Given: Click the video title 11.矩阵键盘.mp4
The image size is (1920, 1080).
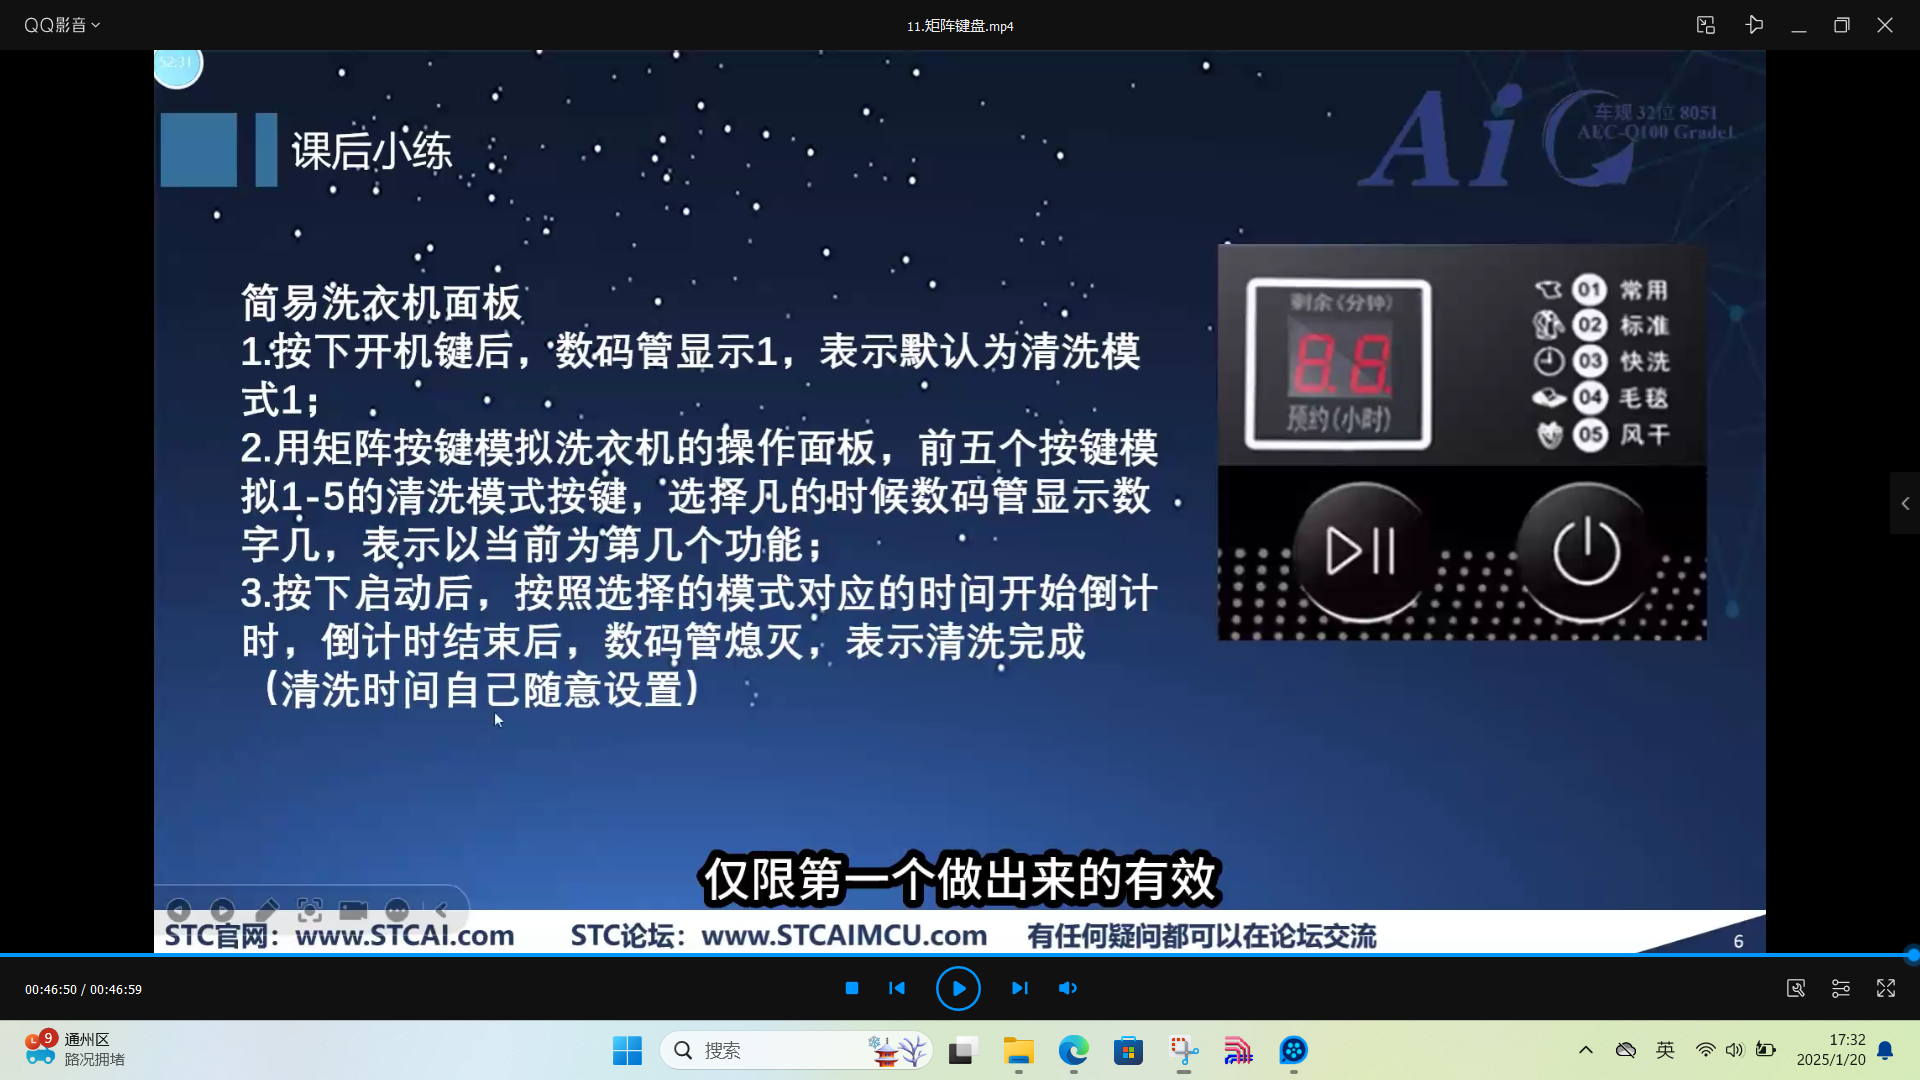Looking at the screenshot, I should coord(960,26).
